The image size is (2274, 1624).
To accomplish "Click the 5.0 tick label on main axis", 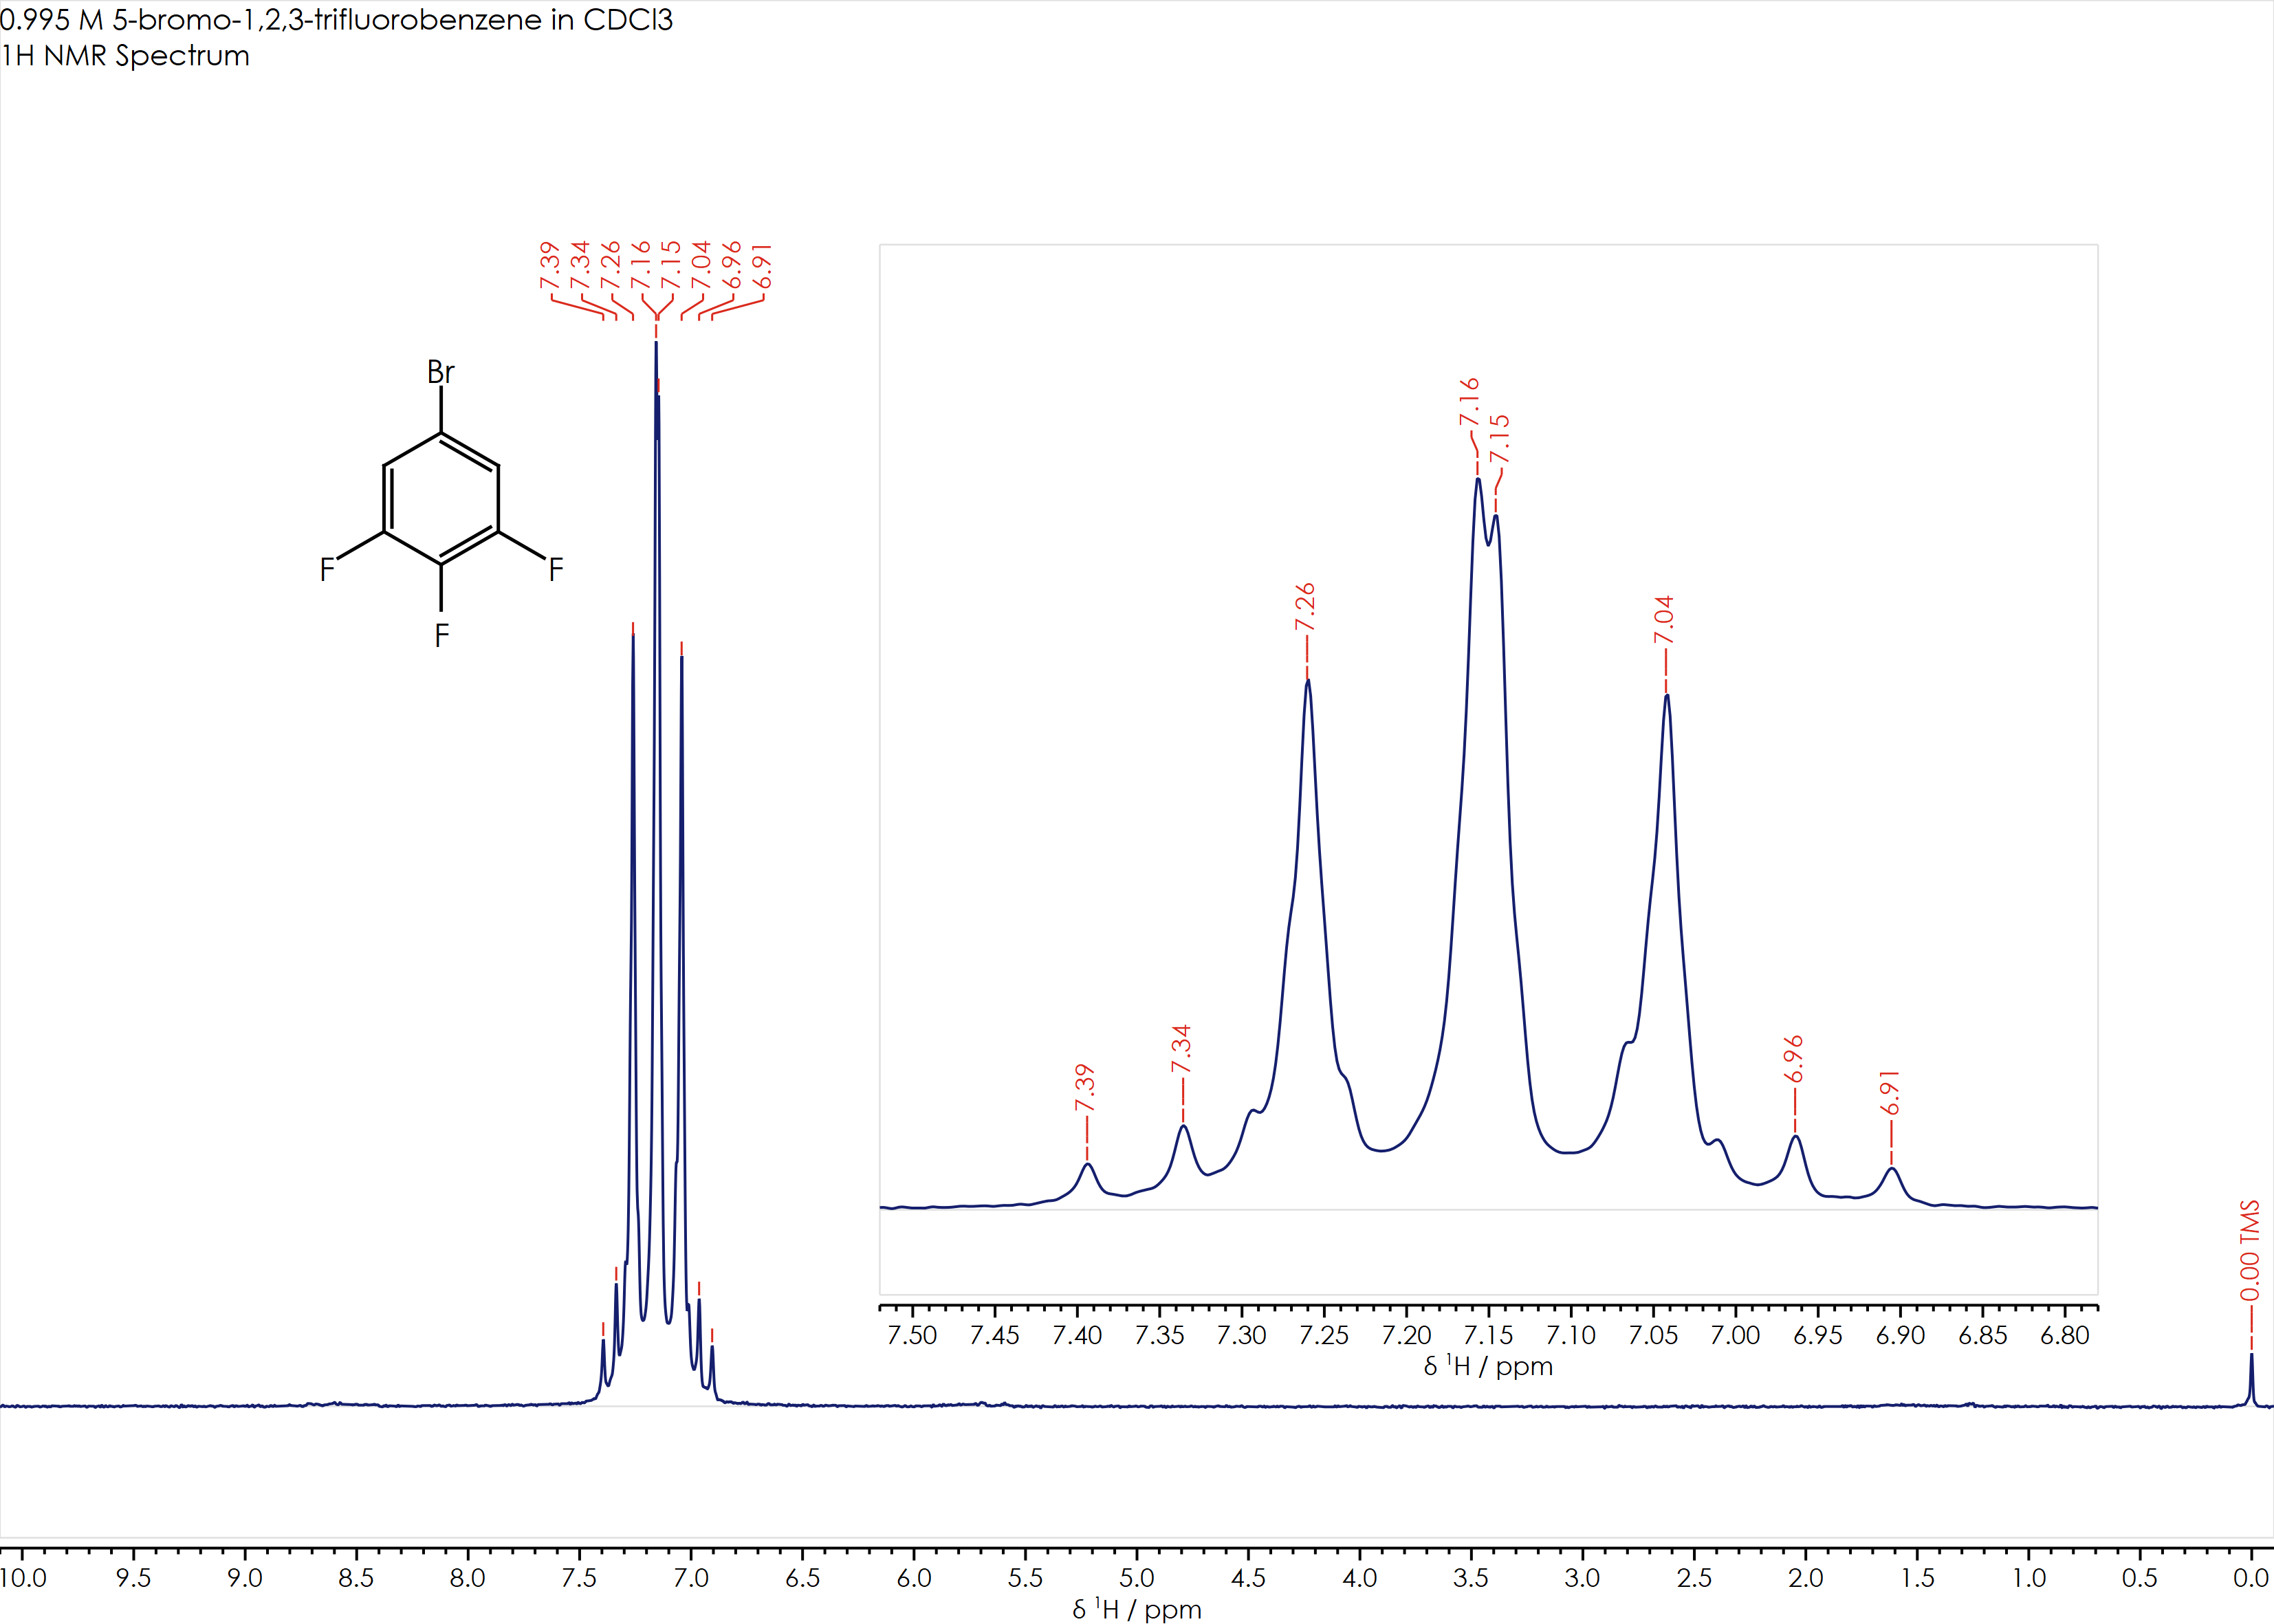I will tap(1136, 1578).
